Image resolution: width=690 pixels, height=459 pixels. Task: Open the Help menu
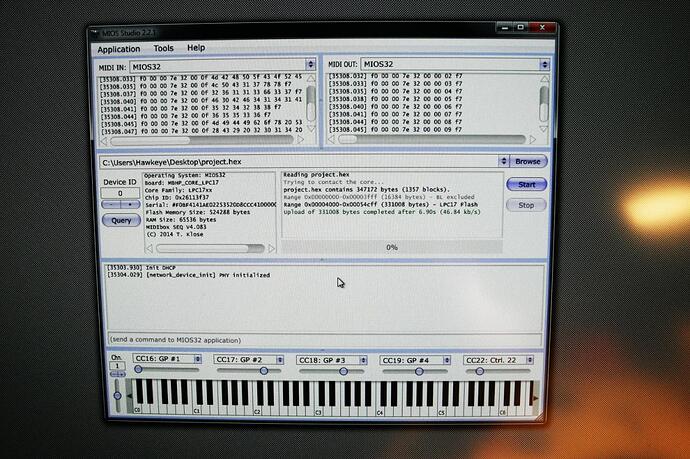(x=196, y=48)
